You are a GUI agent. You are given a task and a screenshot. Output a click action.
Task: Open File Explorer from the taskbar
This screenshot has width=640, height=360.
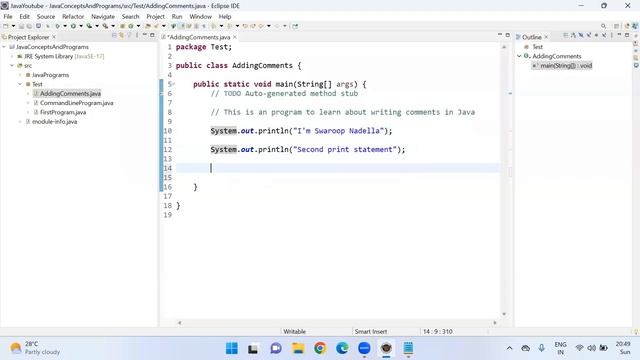pos(298,348)
